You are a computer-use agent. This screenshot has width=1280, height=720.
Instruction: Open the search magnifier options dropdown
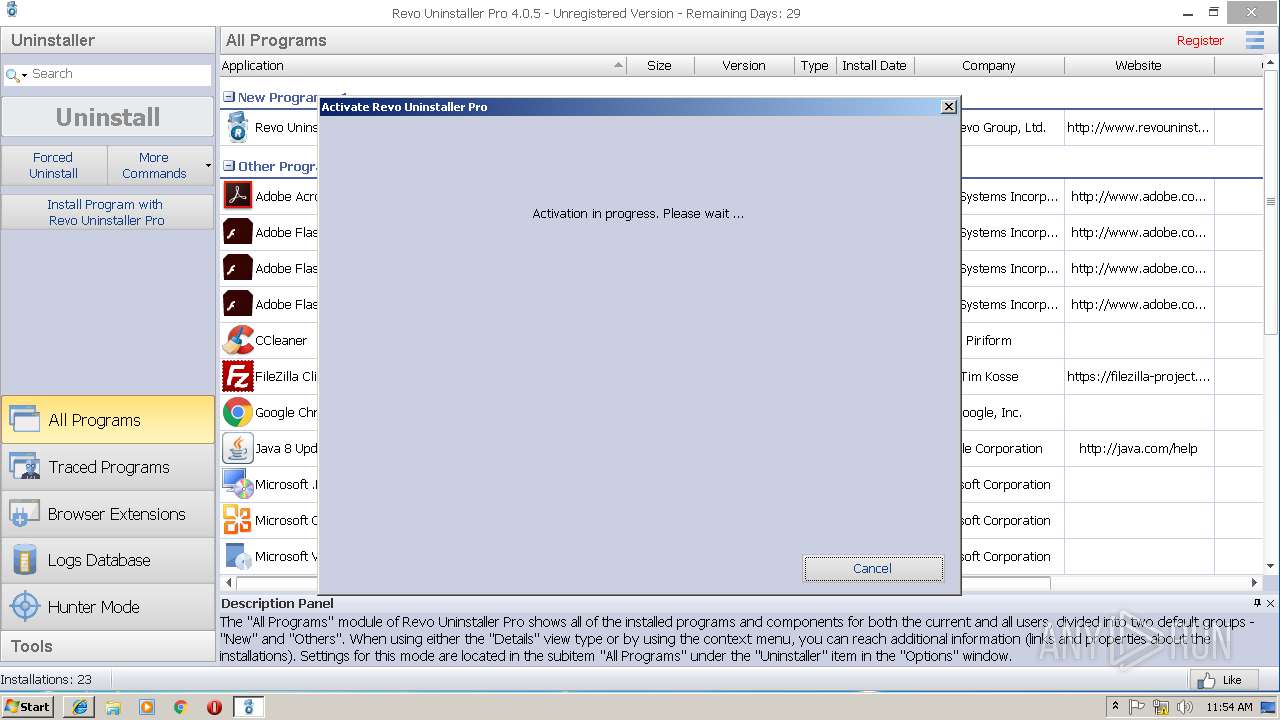(16, 75)
